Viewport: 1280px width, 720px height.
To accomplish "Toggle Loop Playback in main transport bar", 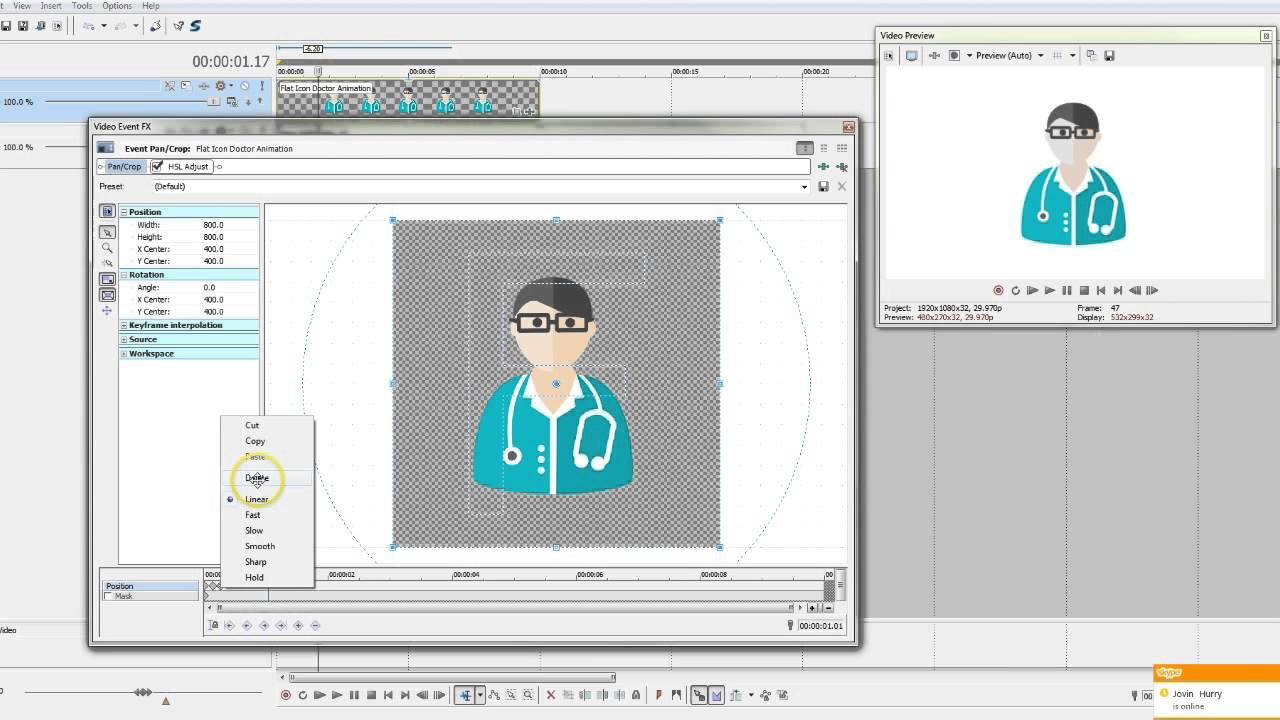I will click(x=303, y=695).
